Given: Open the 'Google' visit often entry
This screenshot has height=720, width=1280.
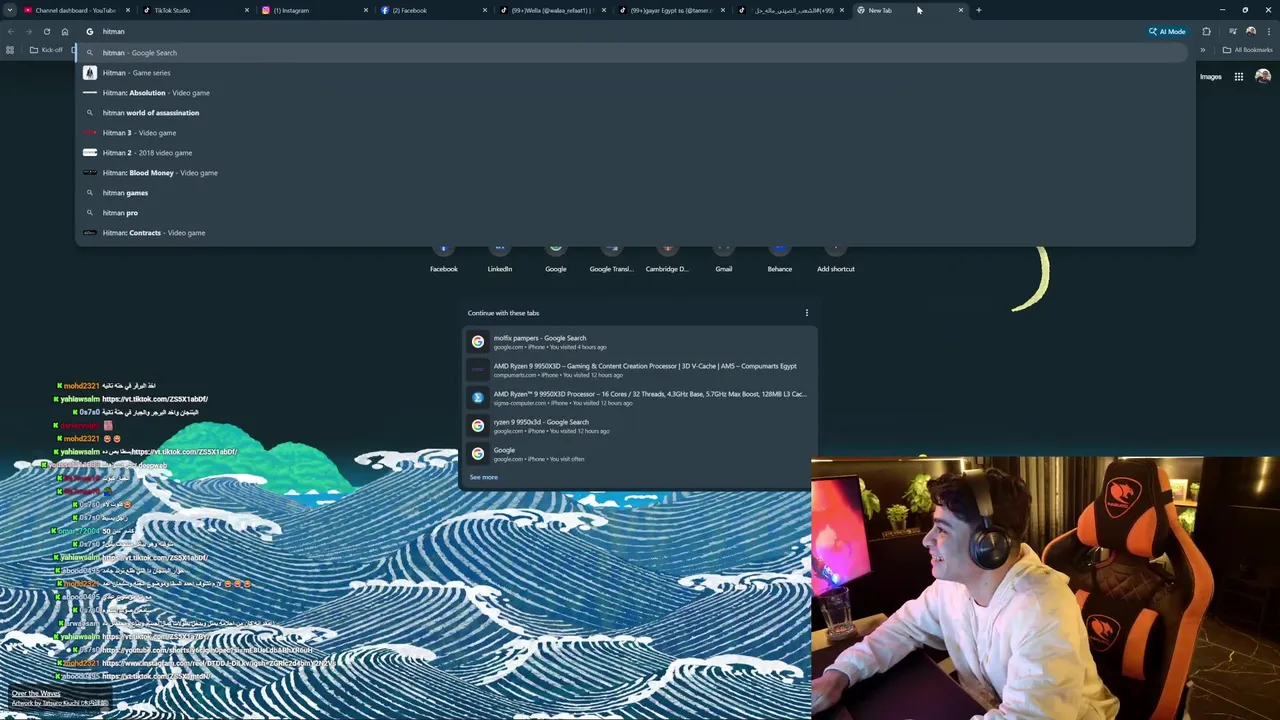Looking at the screenshot, I should tap(639, 454).
